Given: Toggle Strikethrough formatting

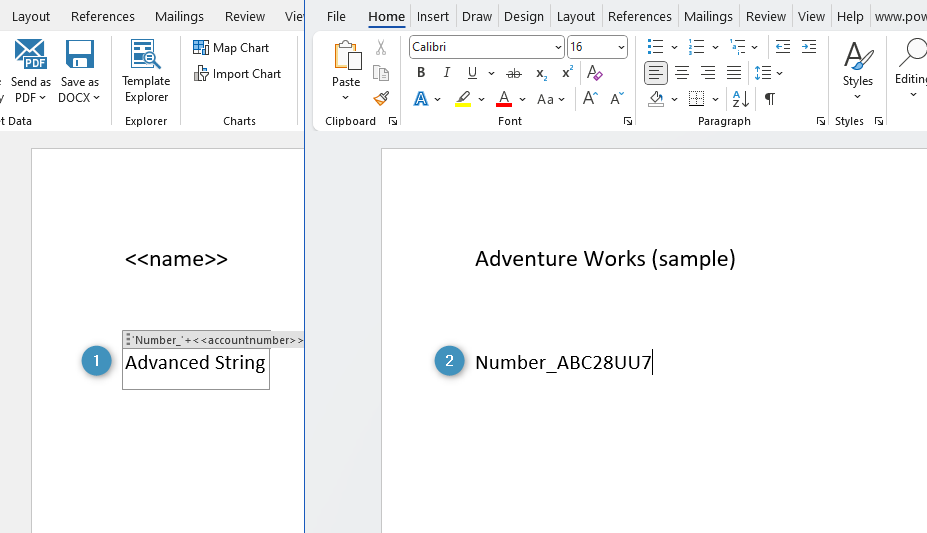Looking at the screenshot, I should tap(514, 73).
